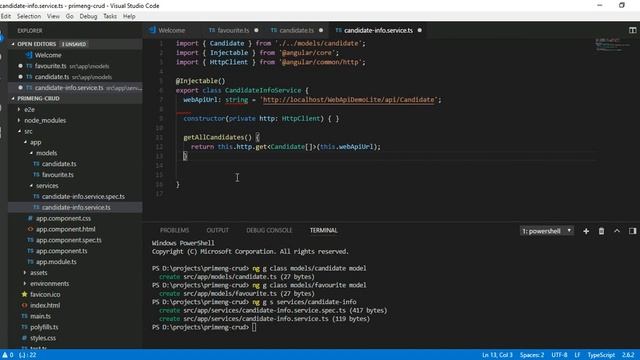640x360 pixels.
Task: Open the Go menu
Action: tap(69, 16)
